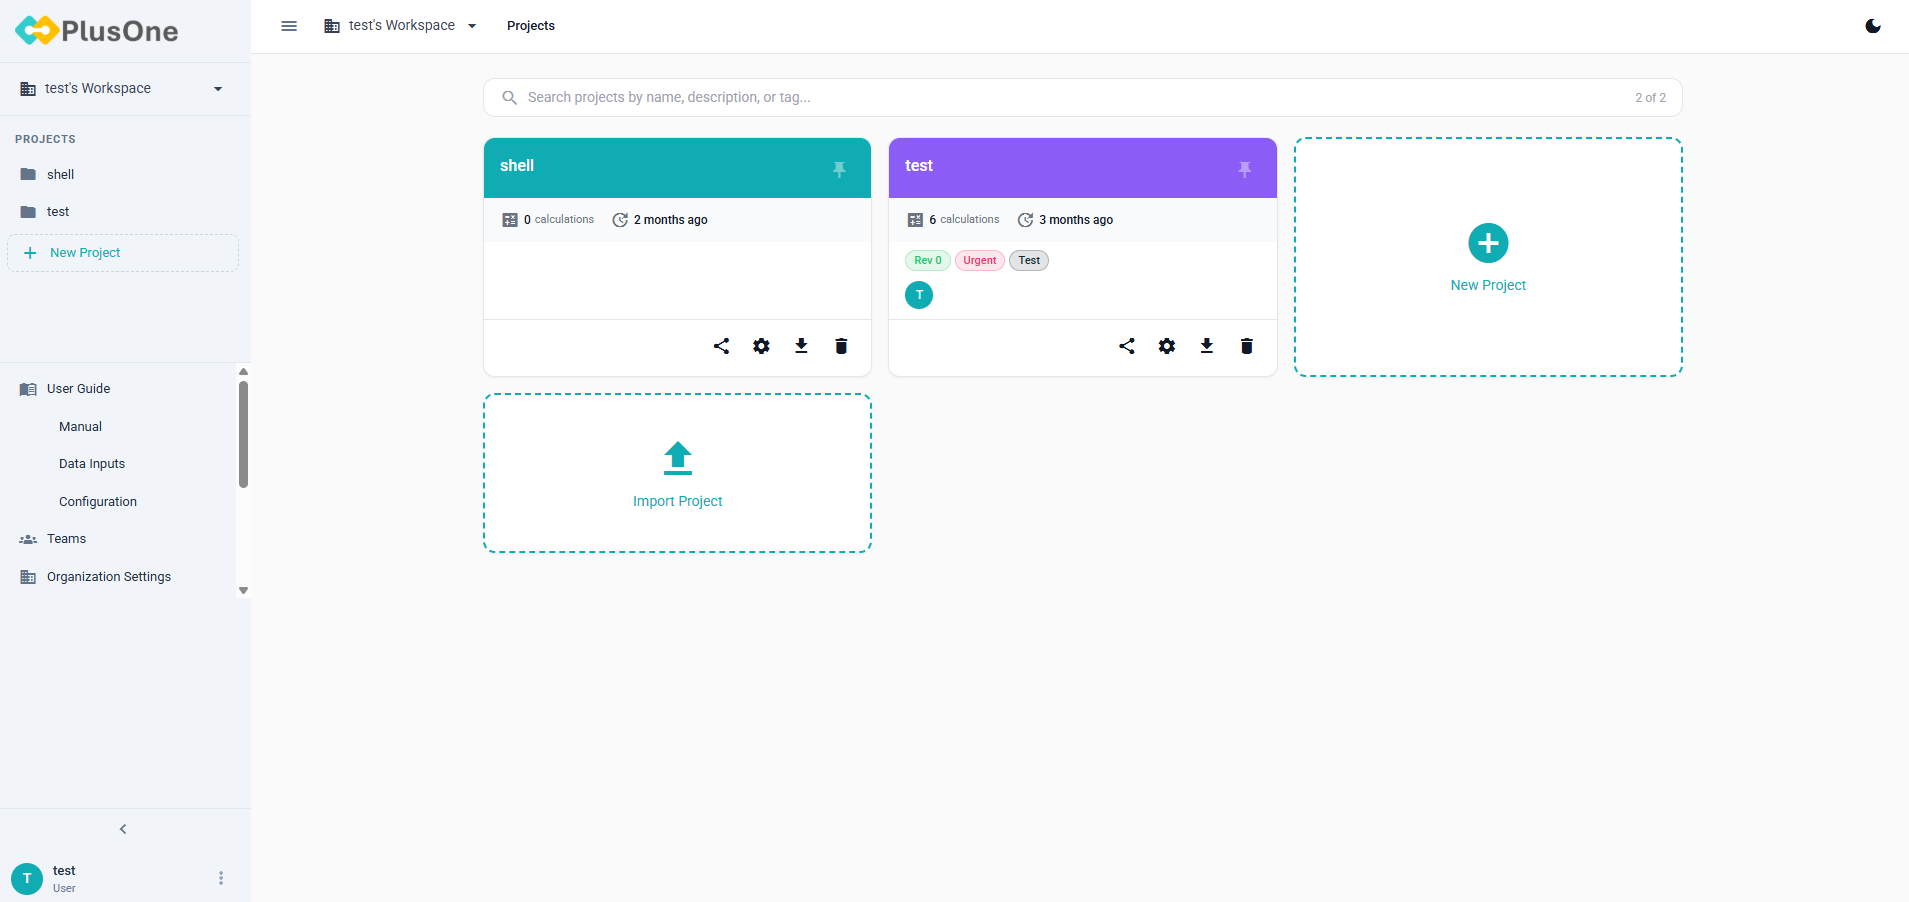Open the hamburger menu in top bar

(289, 26)
